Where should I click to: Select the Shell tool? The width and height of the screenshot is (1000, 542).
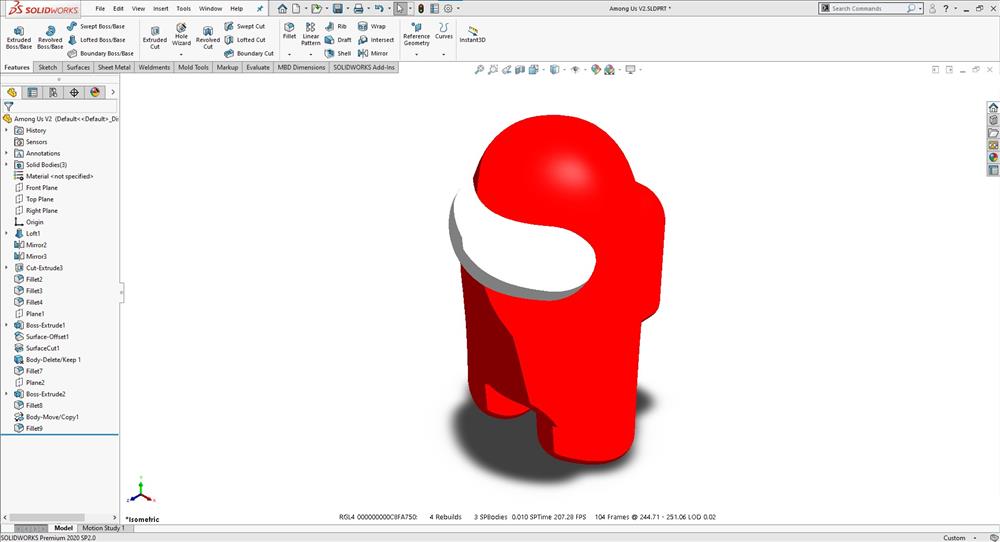coord(338,54)
